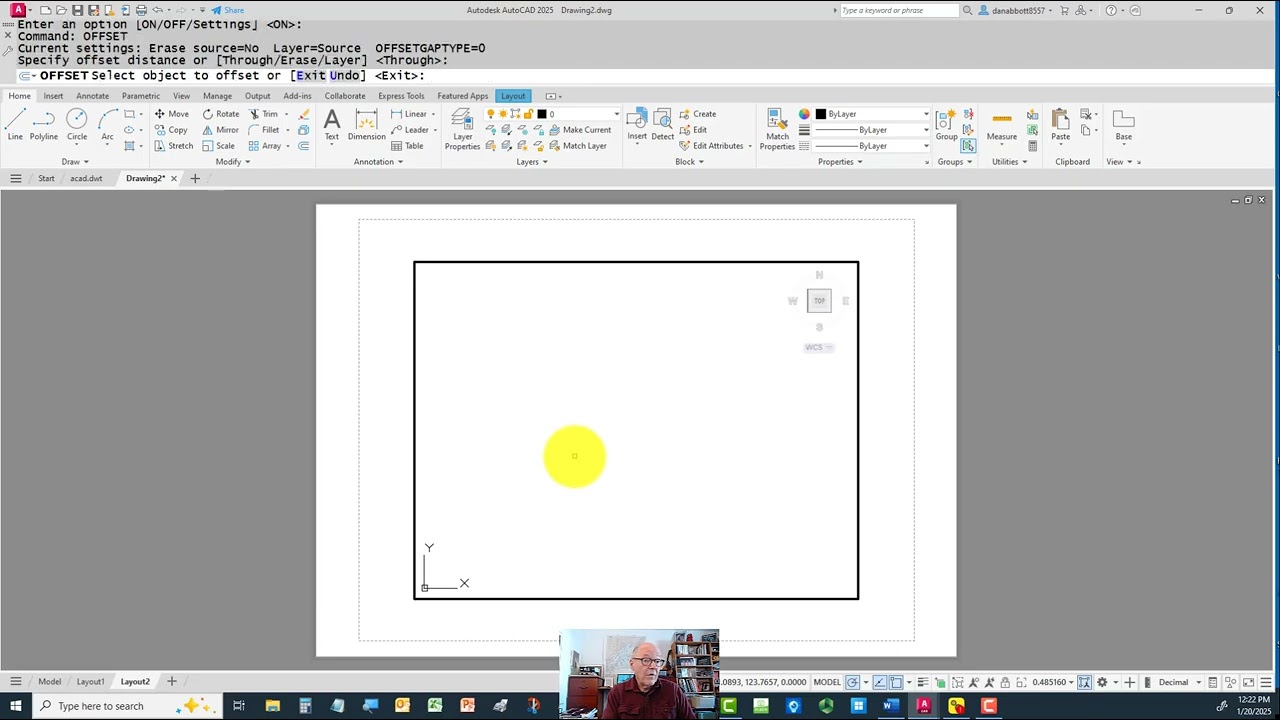This screenshot has height=720, width=1280.
Task: Open Quick Calculator in Utilities
Action: [1032, 146]
